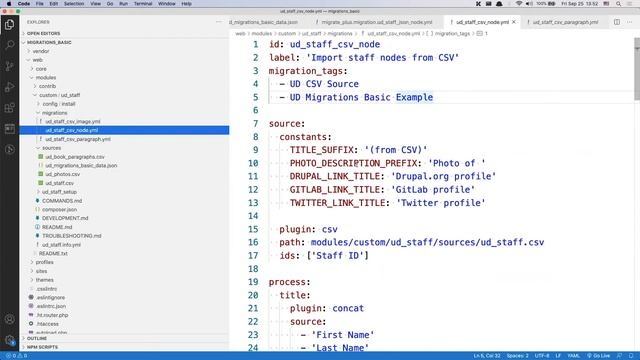
Task: Open COMMANDS.md file
Action: [x=62, y=201]
